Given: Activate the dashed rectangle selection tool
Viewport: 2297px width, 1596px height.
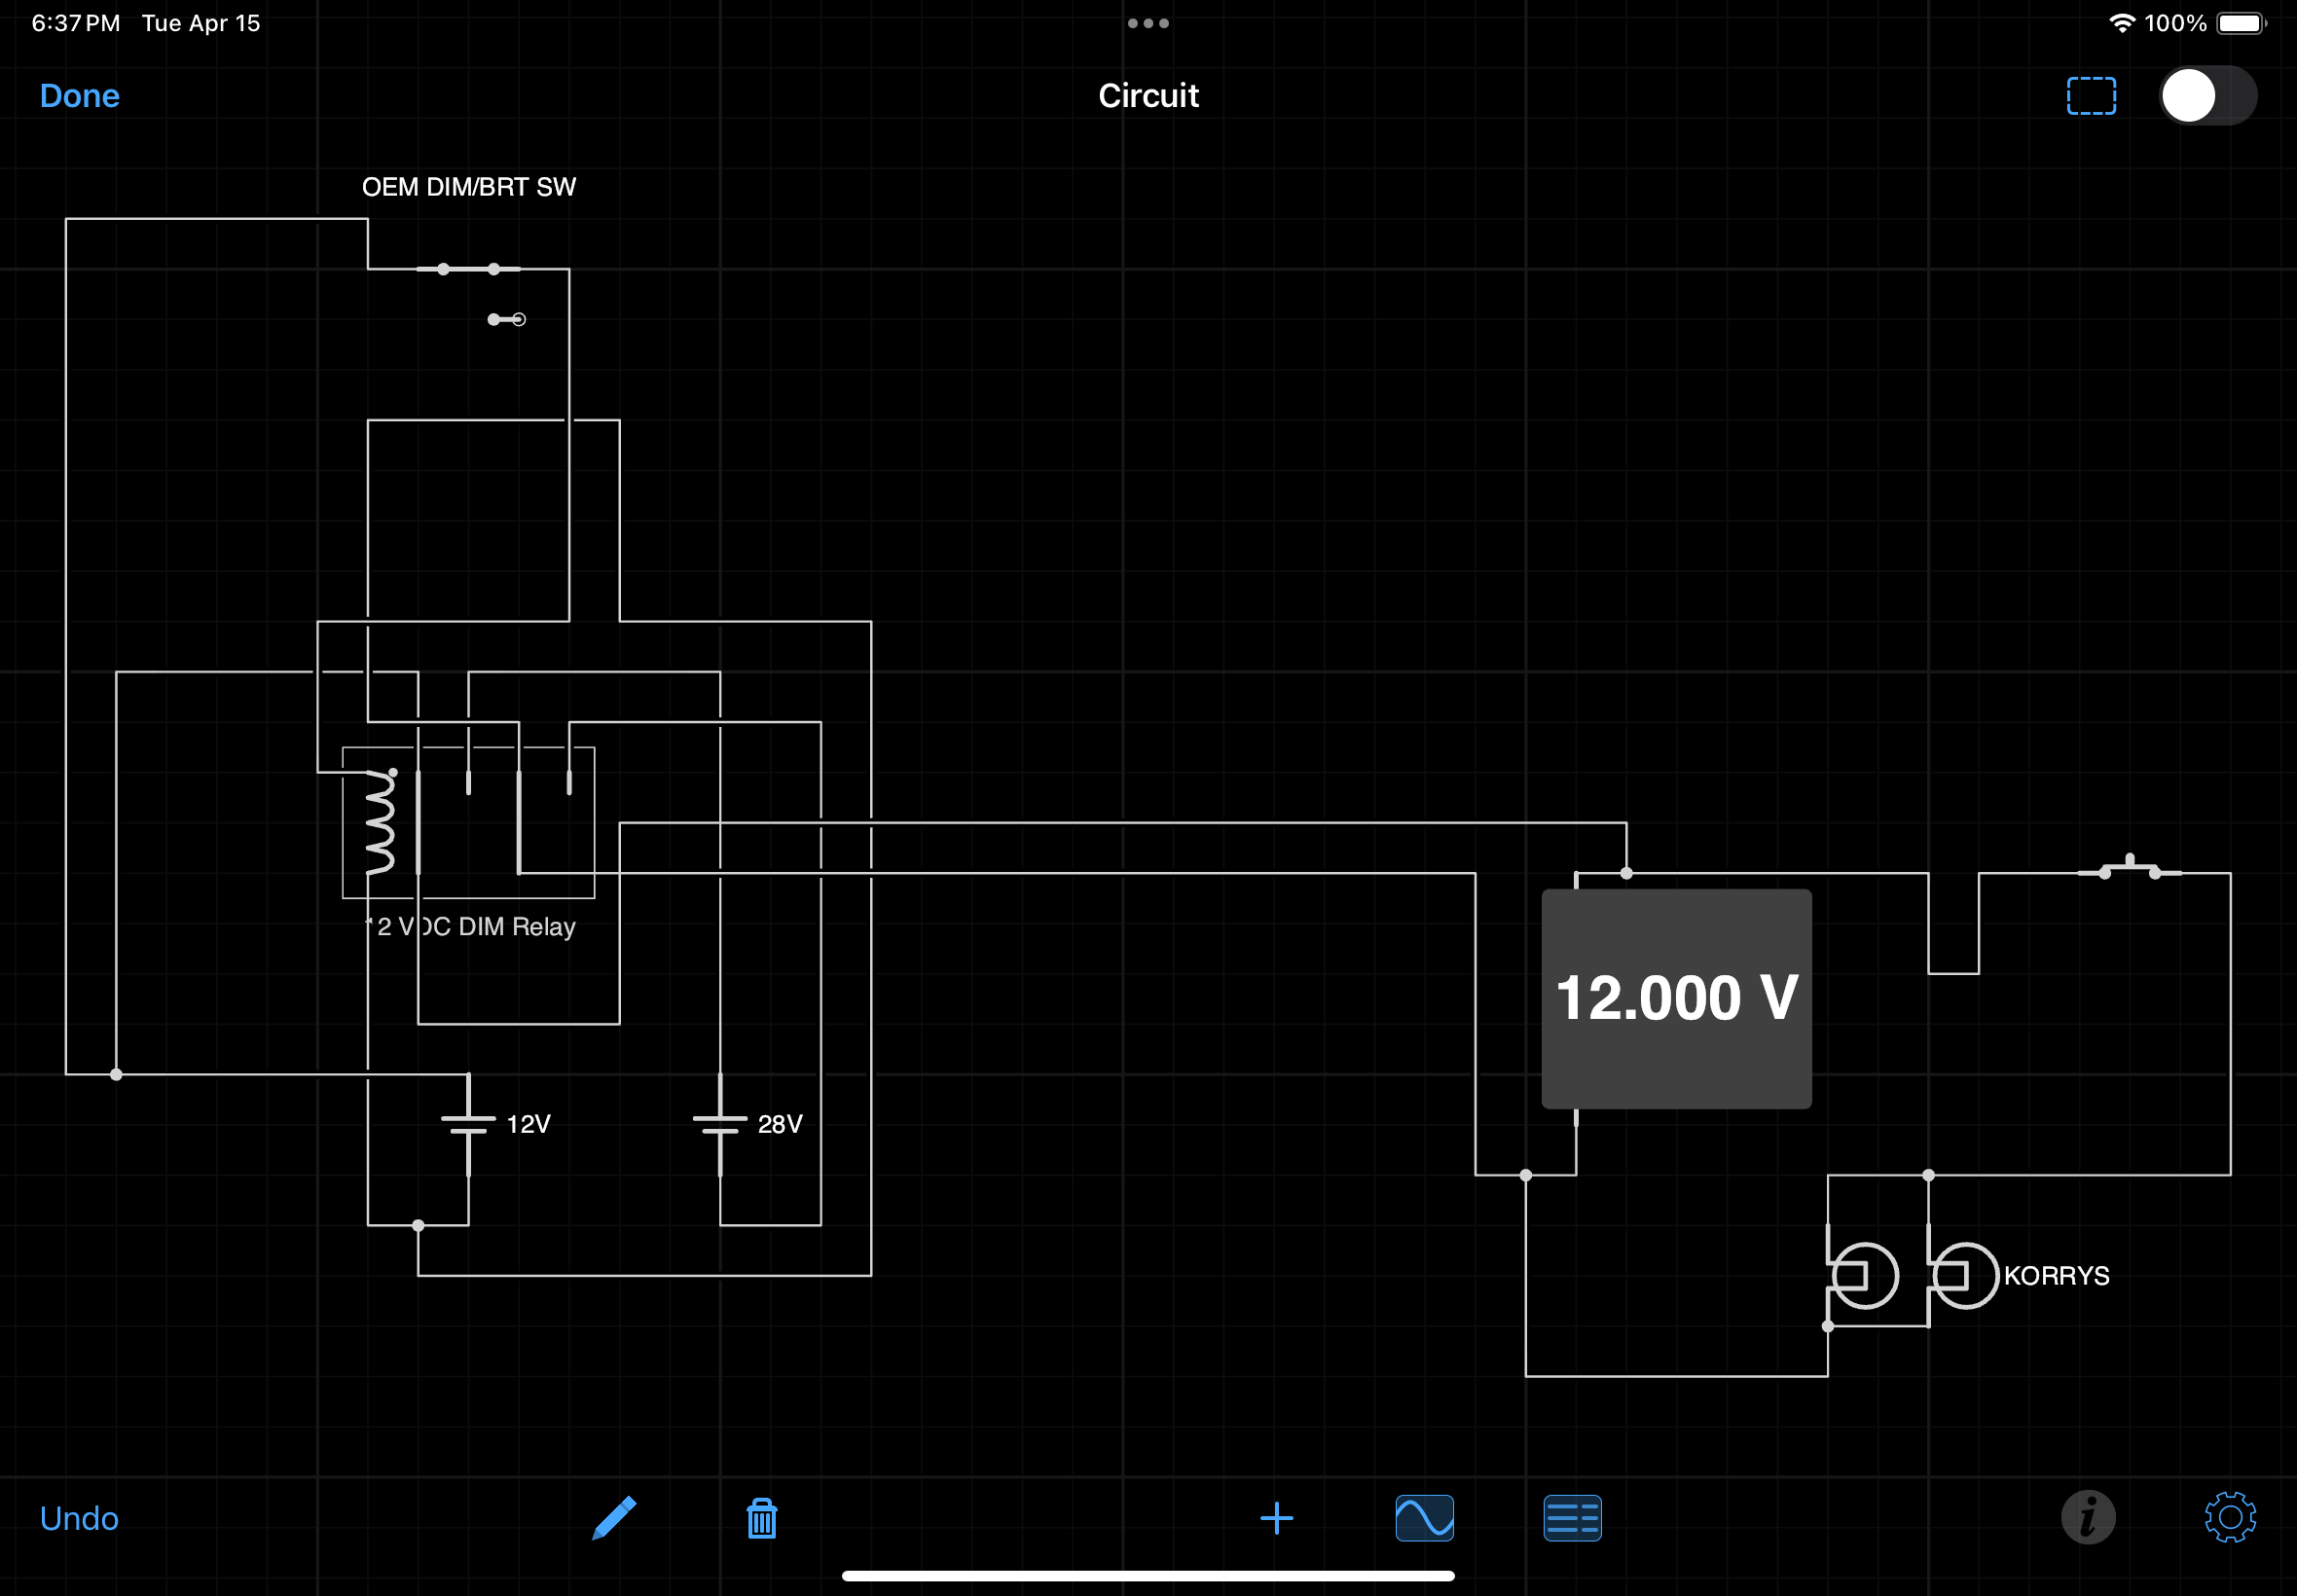Looking at the screenshot, I should [x=2091, y=96].
